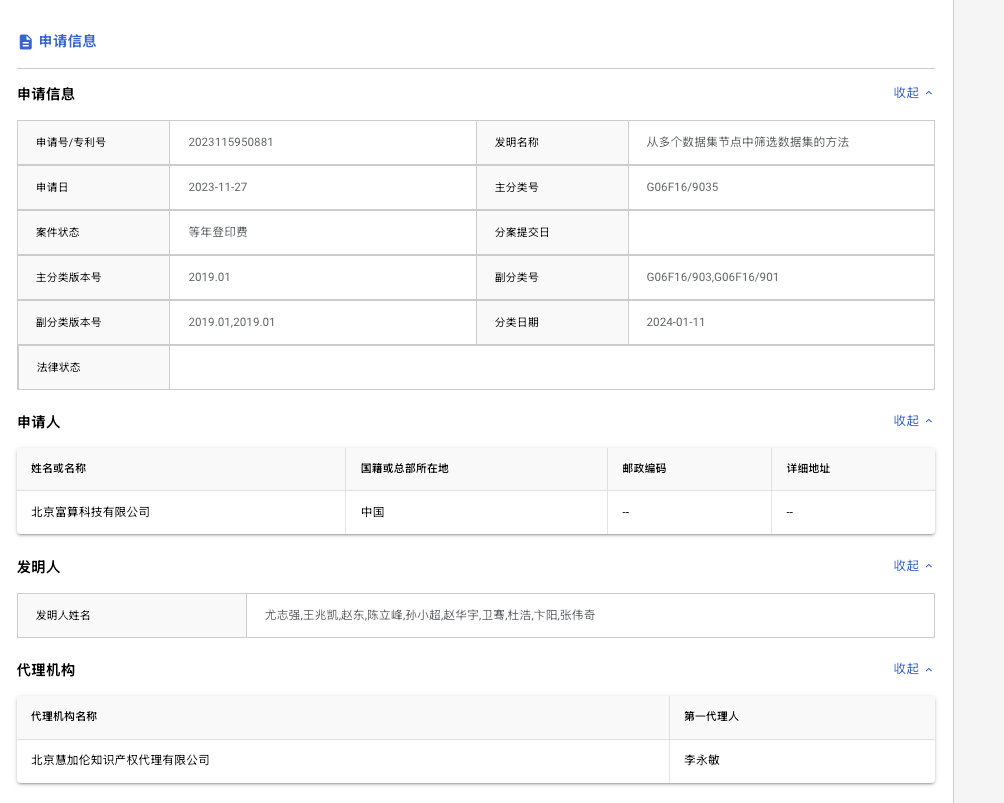Click the 法律状态 label cell

pos(93,367)
